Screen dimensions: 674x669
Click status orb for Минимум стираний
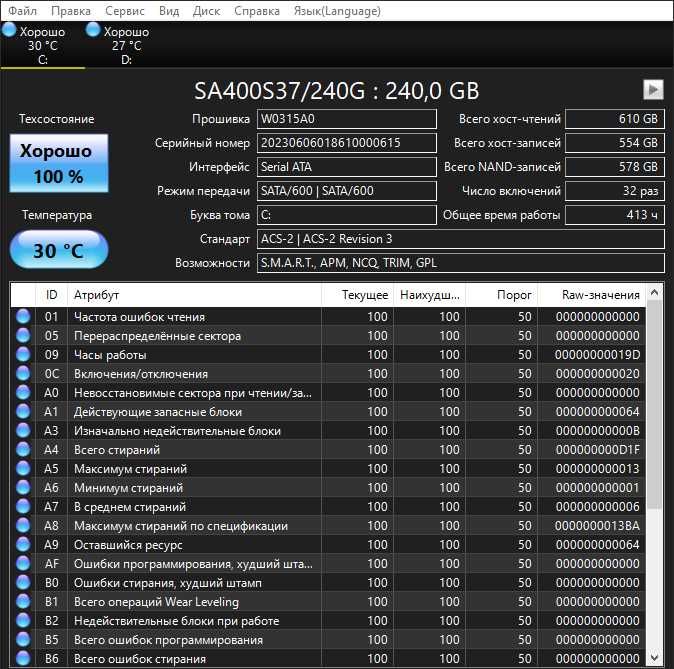click(23, 488)
